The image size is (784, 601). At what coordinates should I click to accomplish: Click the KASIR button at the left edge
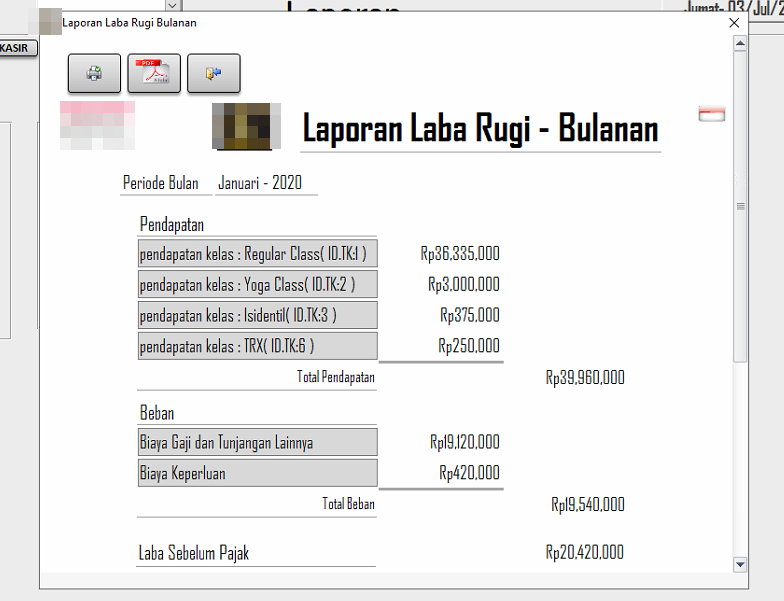tap(17, 48)
